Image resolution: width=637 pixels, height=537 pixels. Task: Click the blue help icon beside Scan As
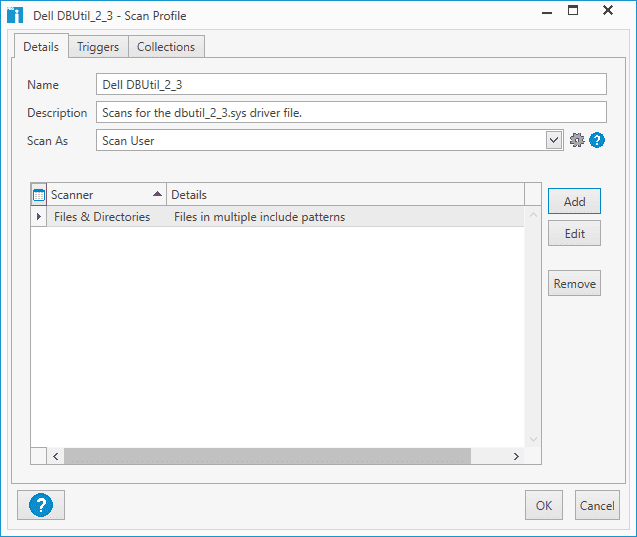pos(597,140)
